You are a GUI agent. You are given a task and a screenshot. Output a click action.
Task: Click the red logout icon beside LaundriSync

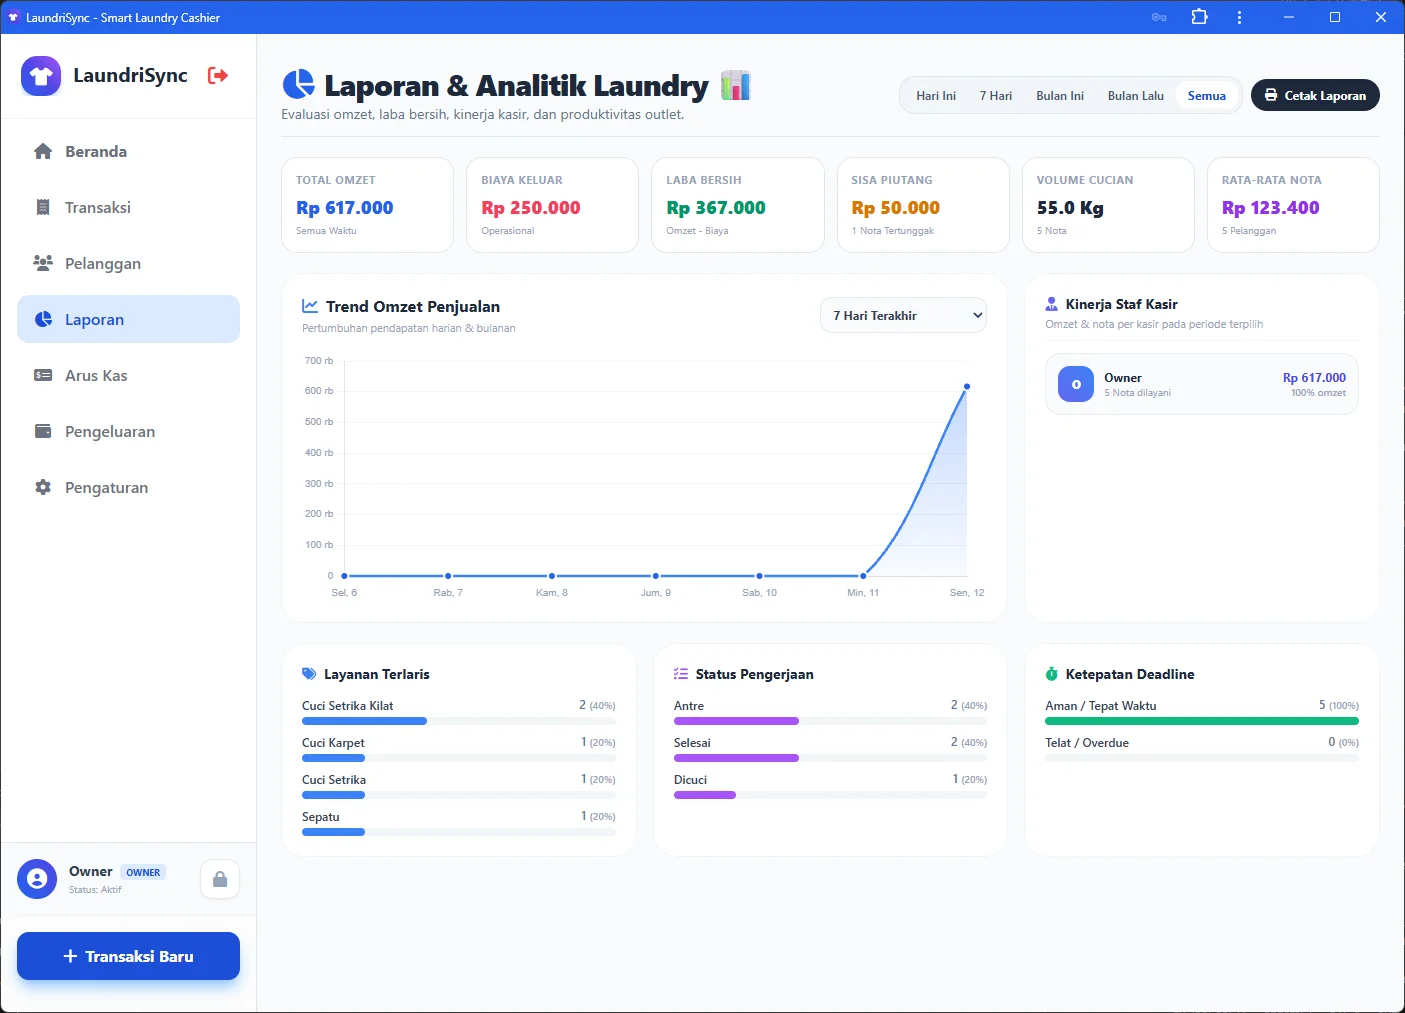pyautogui.click(x=217, y=75)
